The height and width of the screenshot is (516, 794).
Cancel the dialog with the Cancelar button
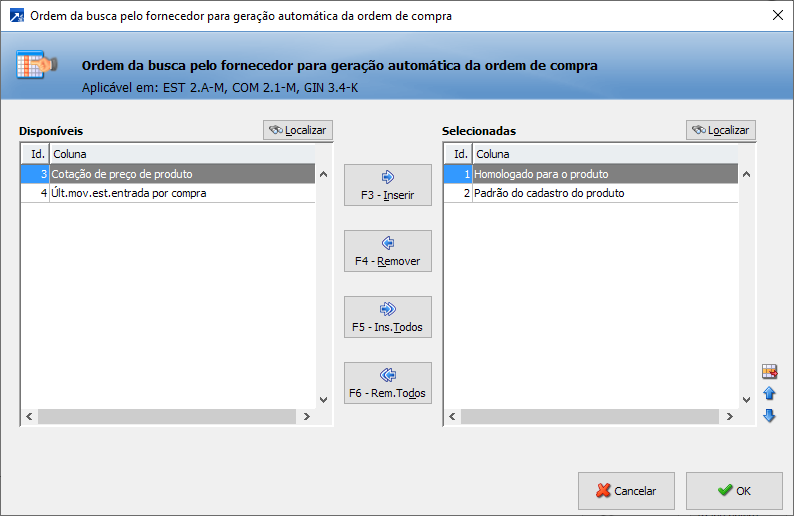[626, 491]
